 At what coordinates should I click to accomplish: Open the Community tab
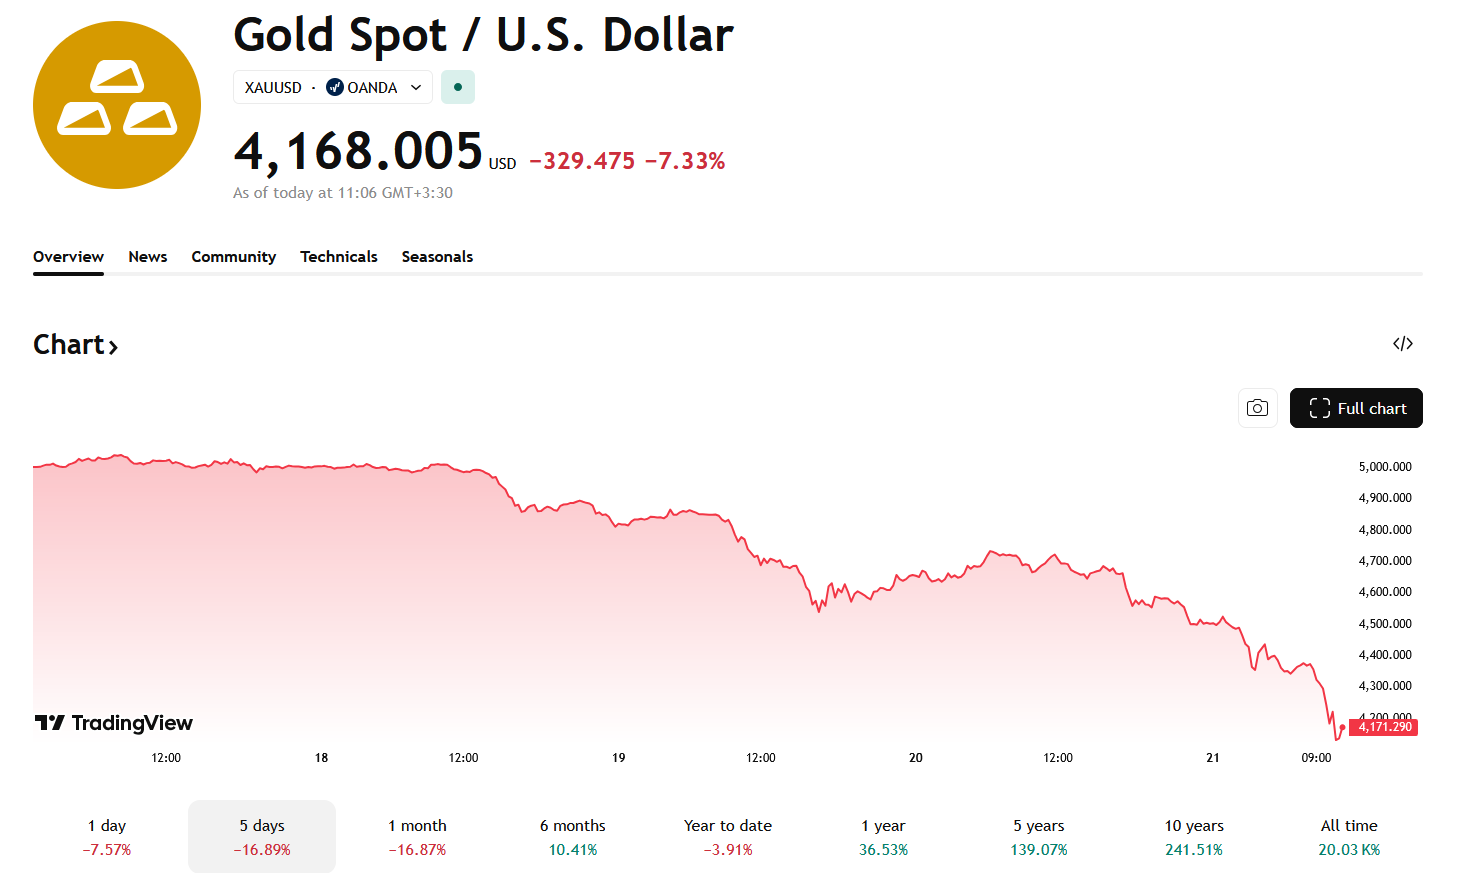[234, 257]
